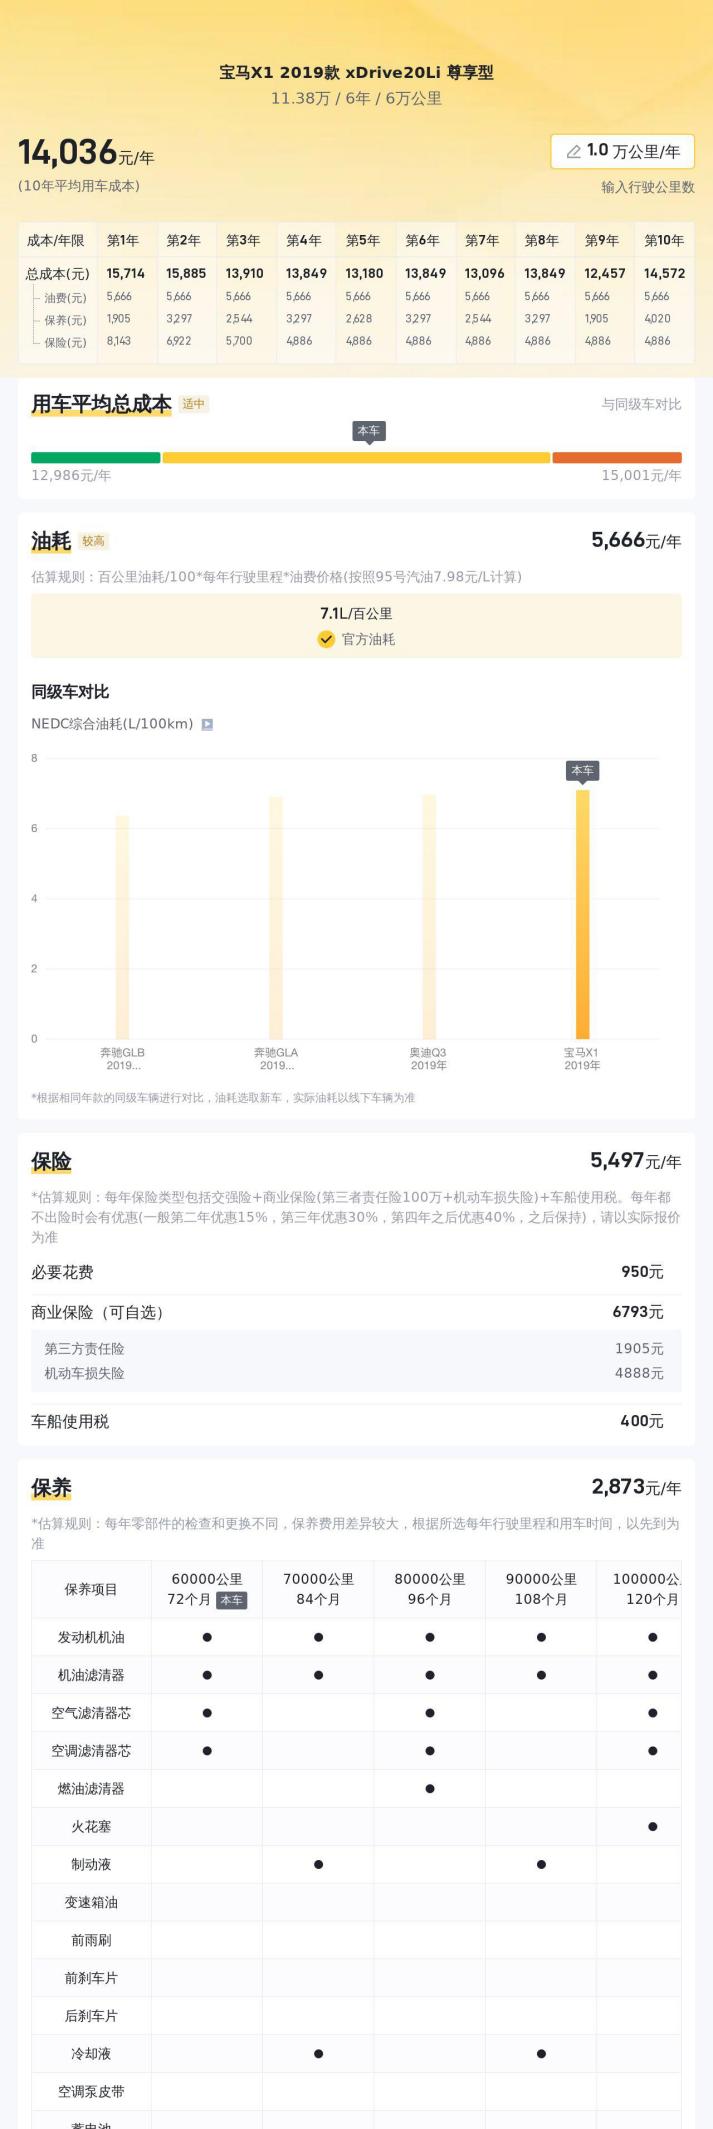Expand the 车船使用税 row
The image size is (713, 2129).
coord(356,1421)
